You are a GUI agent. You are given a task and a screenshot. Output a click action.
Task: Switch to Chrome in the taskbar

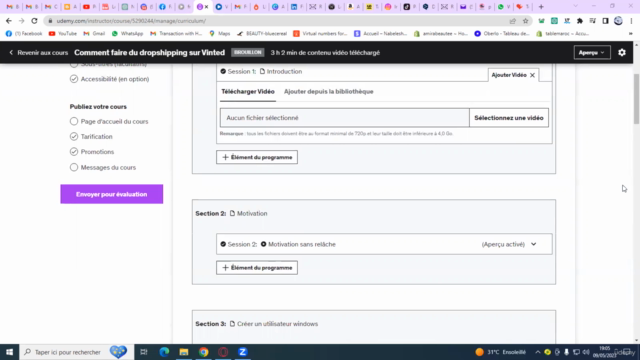(203, 352)
